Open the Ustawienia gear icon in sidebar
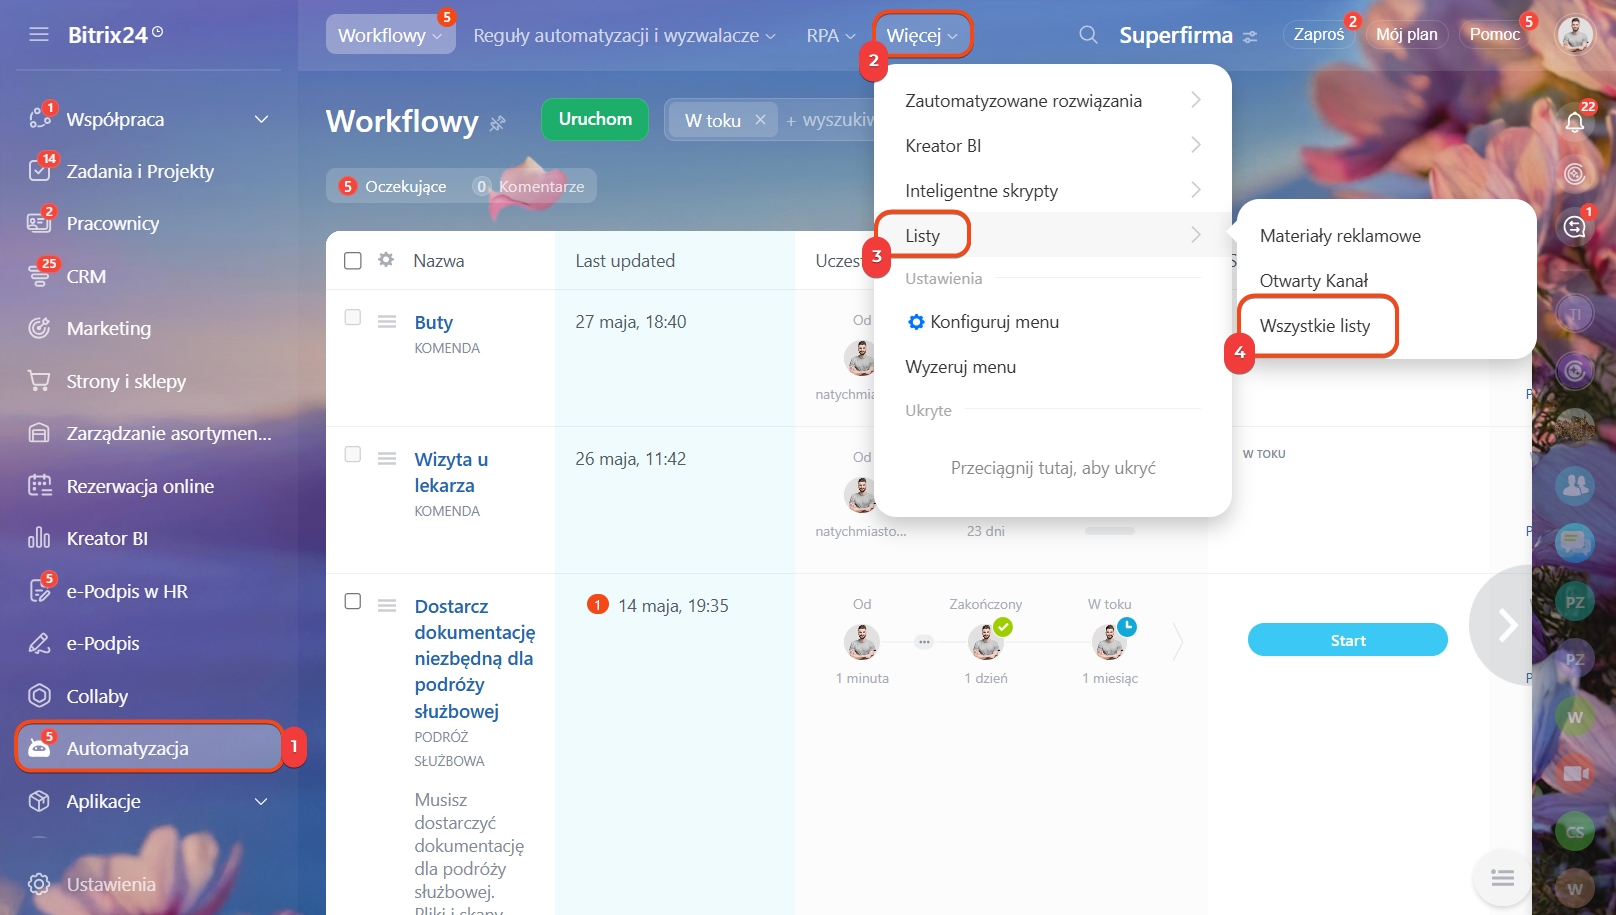This screenshot has width=1616, height=915. [x=39, y=884]
